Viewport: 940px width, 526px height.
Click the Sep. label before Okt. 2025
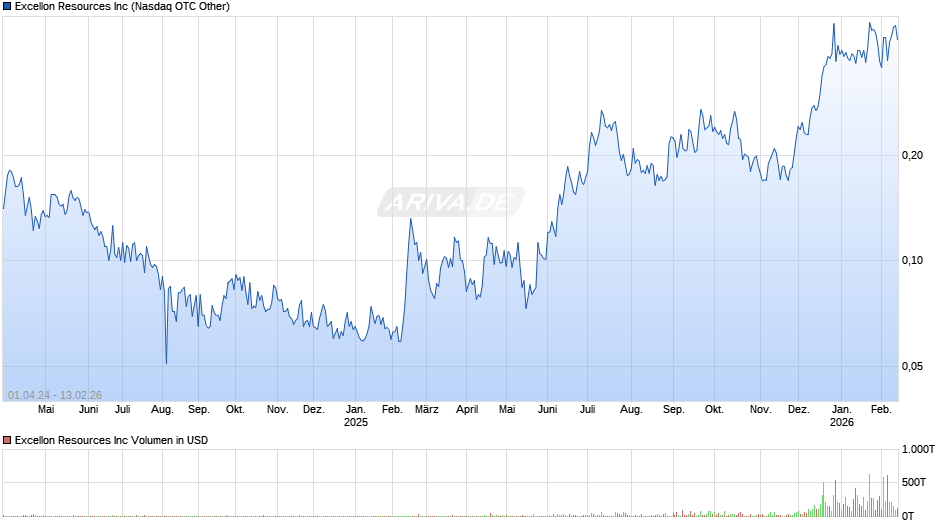point(673,409)
